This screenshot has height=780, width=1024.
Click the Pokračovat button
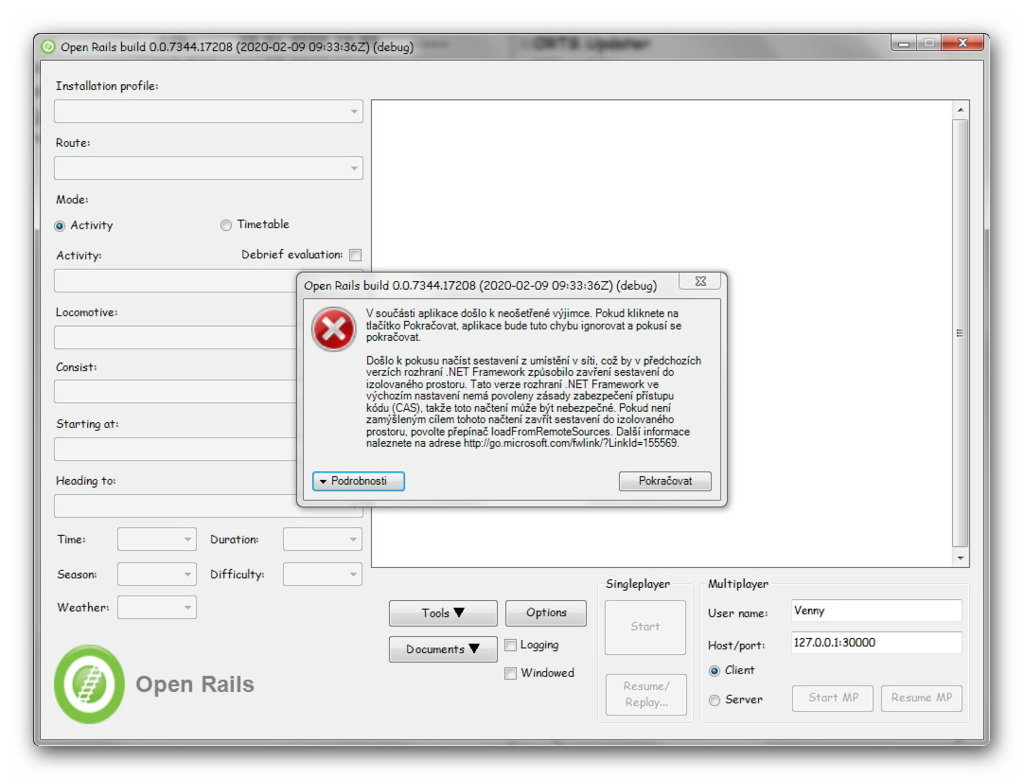click(665, 481)
